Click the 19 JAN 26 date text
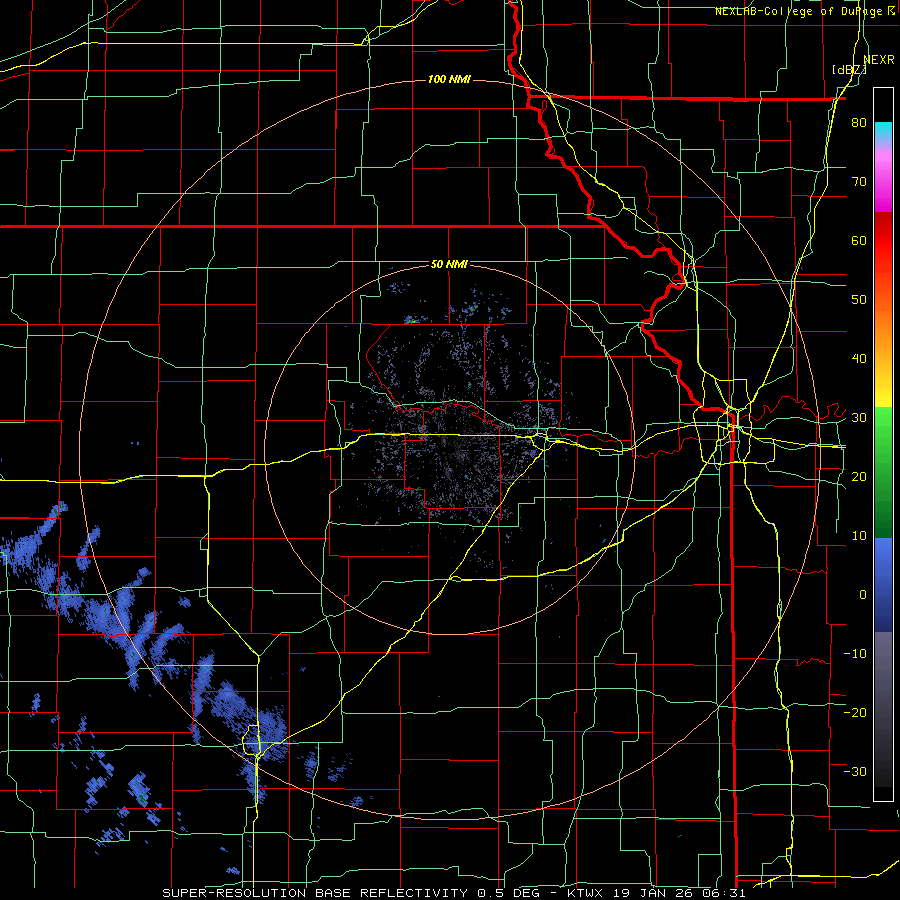The image size is (900, 900). click(653, 893)
